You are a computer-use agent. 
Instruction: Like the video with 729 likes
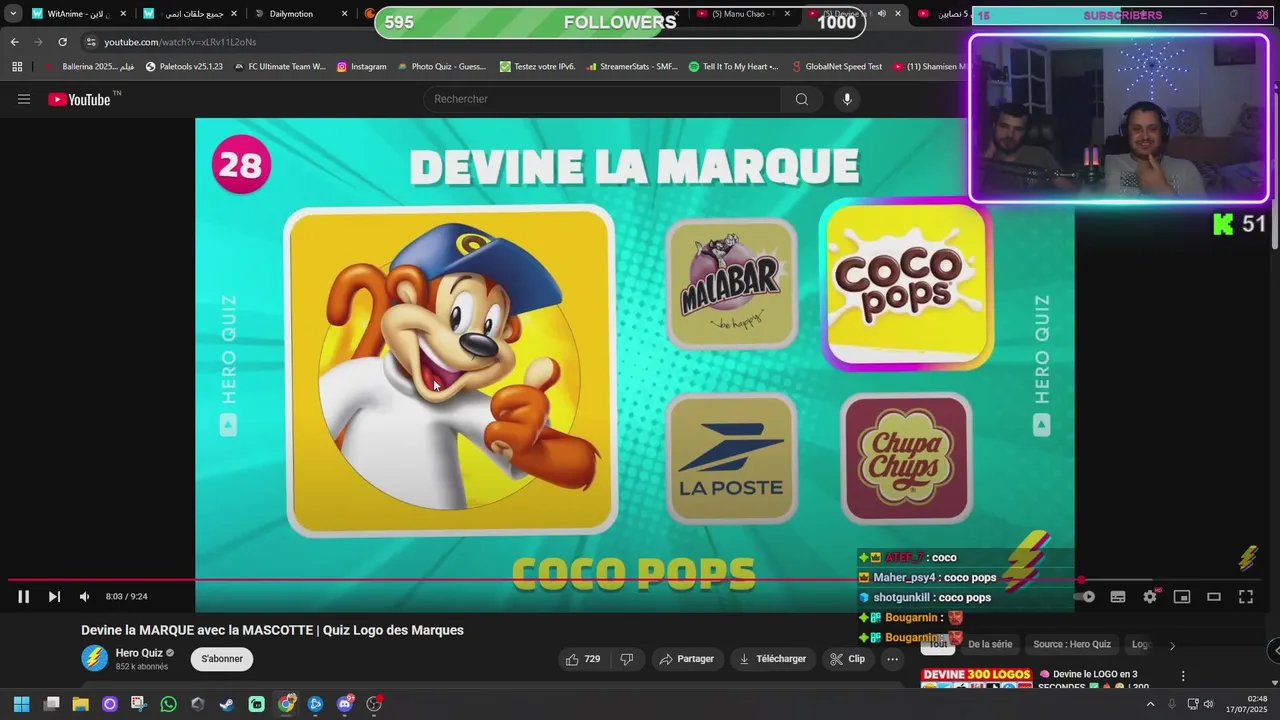582,659
